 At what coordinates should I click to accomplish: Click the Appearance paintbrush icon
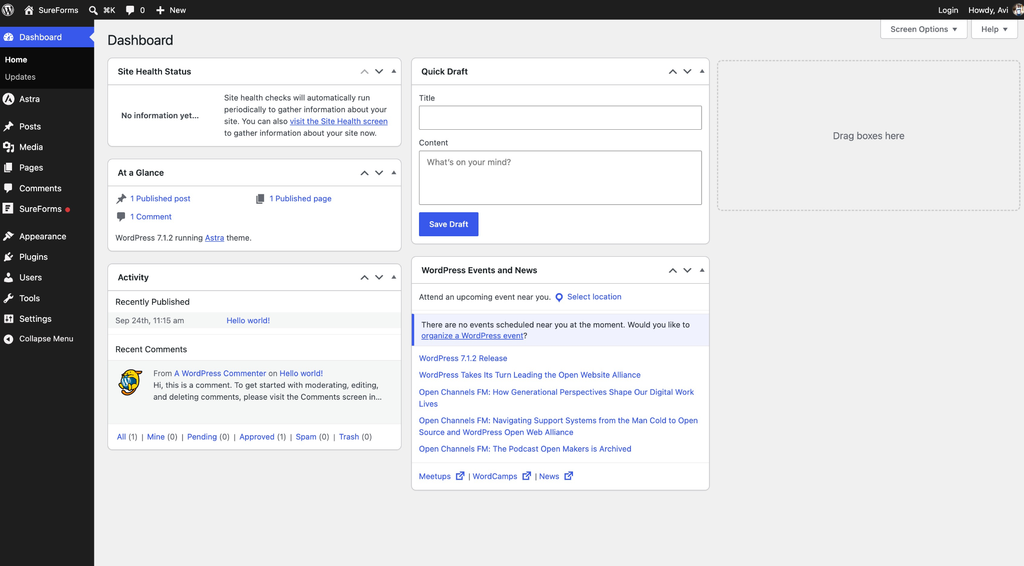pos(8,236)
